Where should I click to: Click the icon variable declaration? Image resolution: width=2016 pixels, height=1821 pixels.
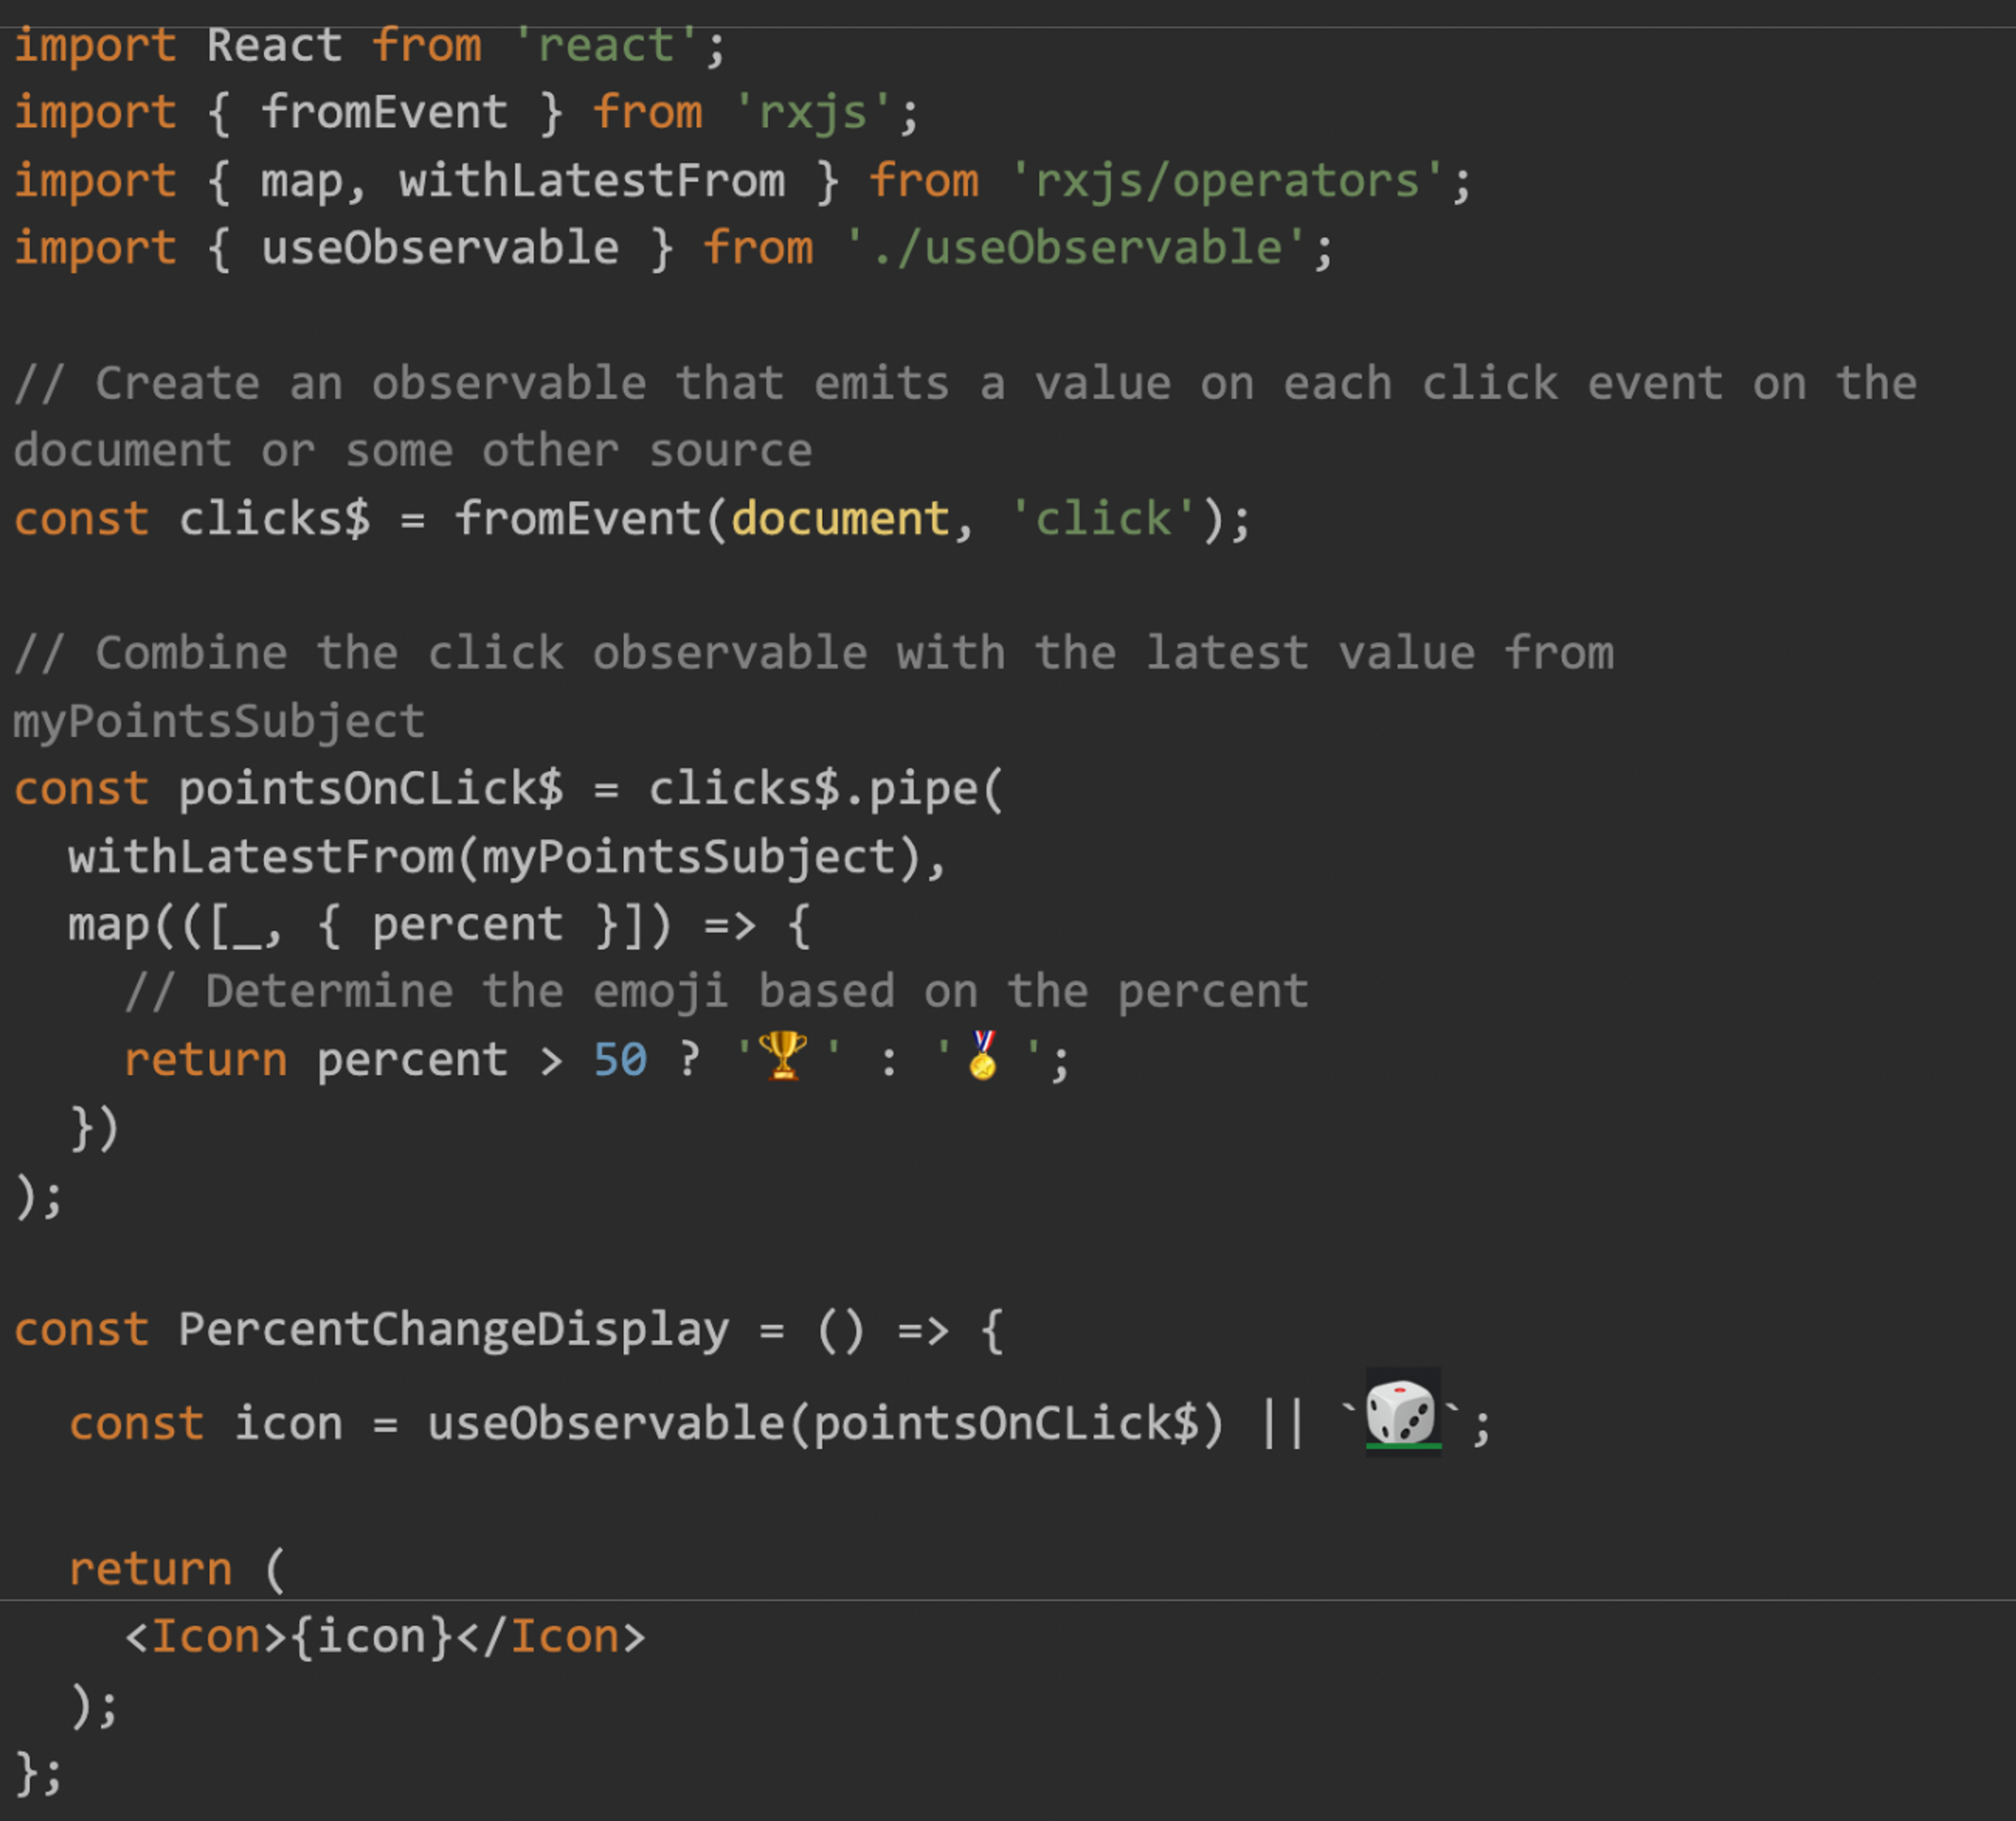coord(288,1423)
